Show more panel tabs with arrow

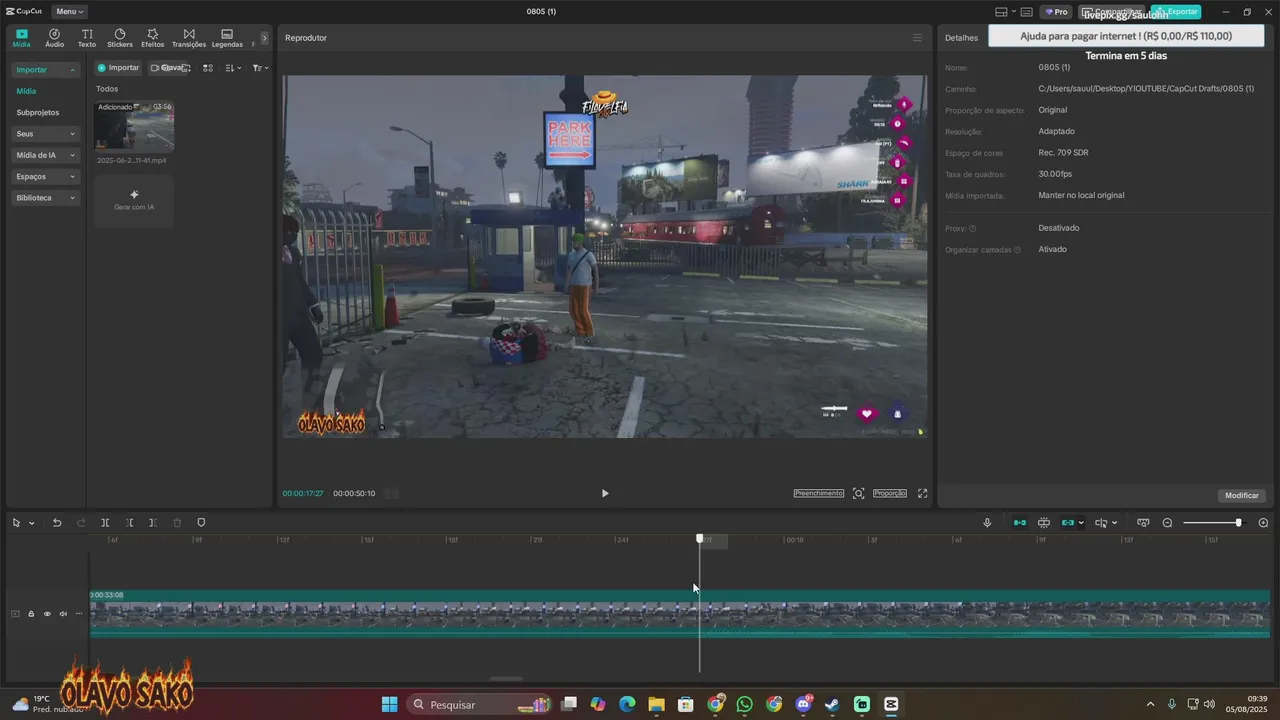[x=265, y=38]
